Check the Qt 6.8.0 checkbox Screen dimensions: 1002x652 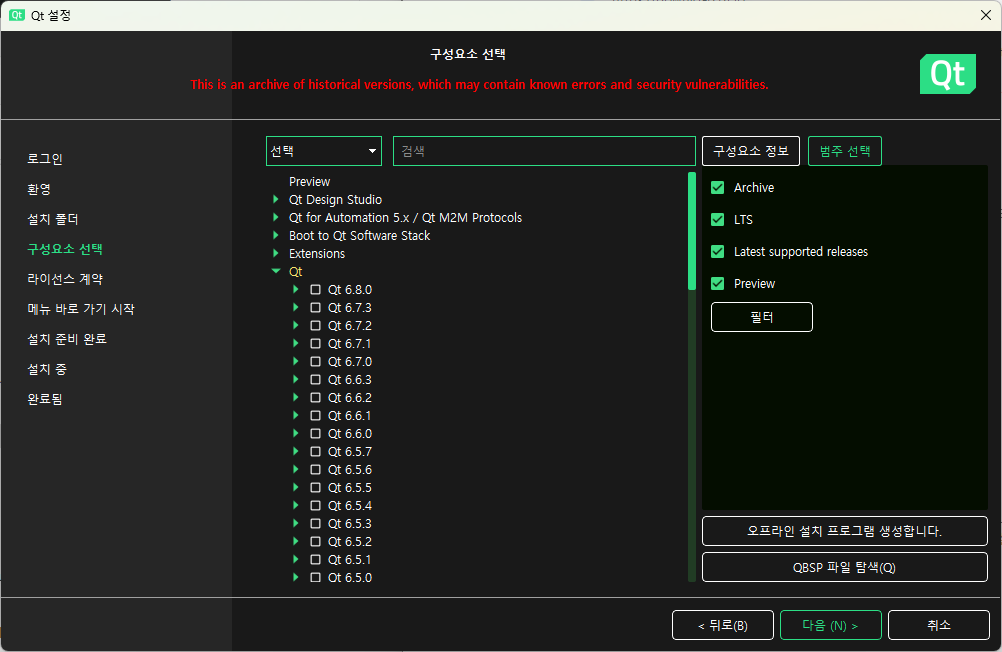(316, 290)
